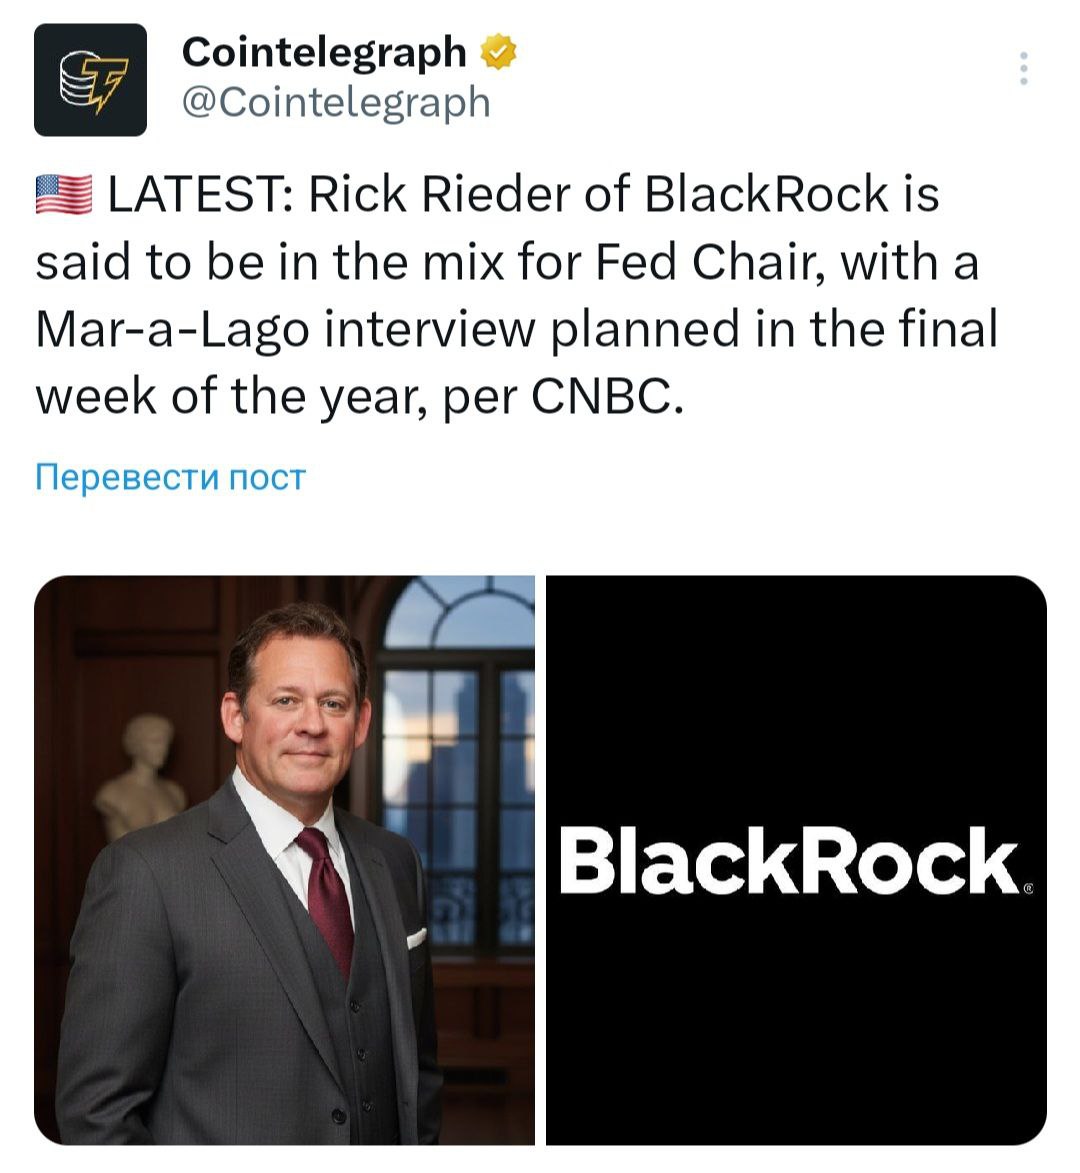Open the Cointelegraph profile avatar

(90, 80)
